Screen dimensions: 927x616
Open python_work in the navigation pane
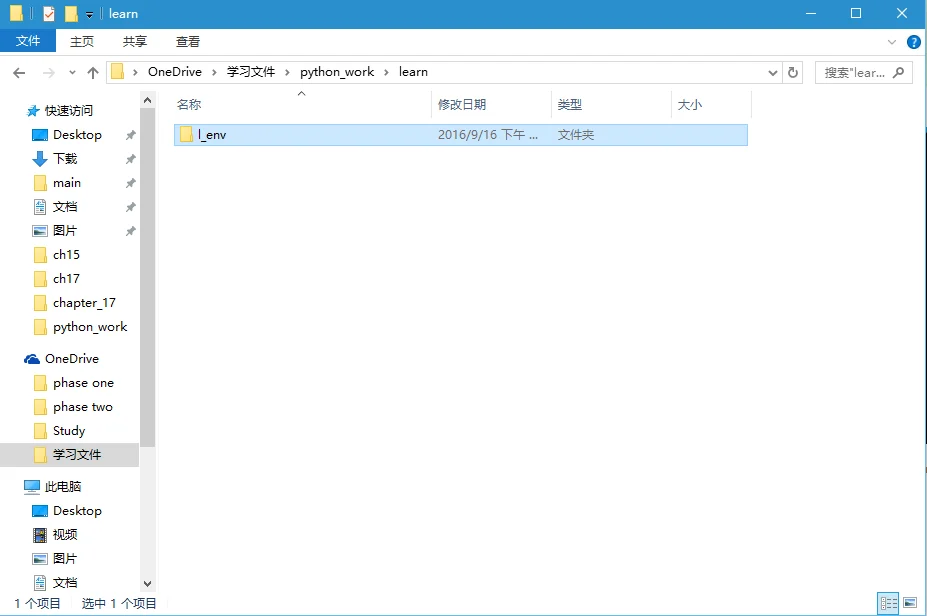pos(90,327)
